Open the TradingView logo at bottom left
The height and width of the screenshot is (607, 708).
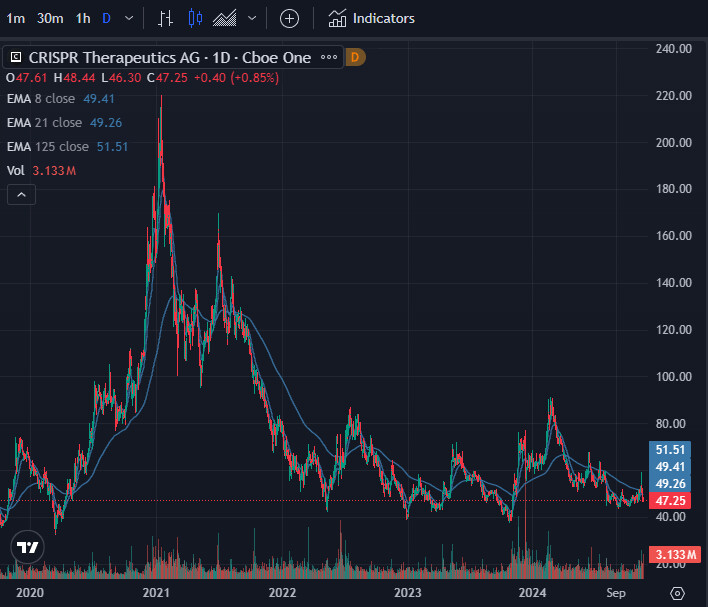click(27, 547)
